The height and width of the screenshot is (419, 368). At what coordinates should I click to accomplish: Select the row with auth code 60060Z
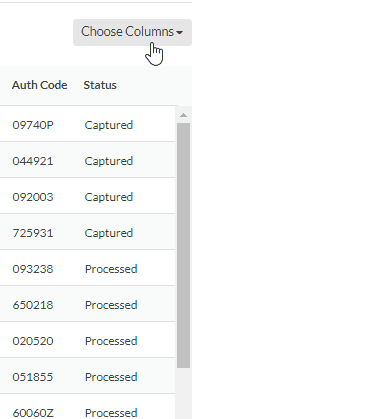(87, 407)
